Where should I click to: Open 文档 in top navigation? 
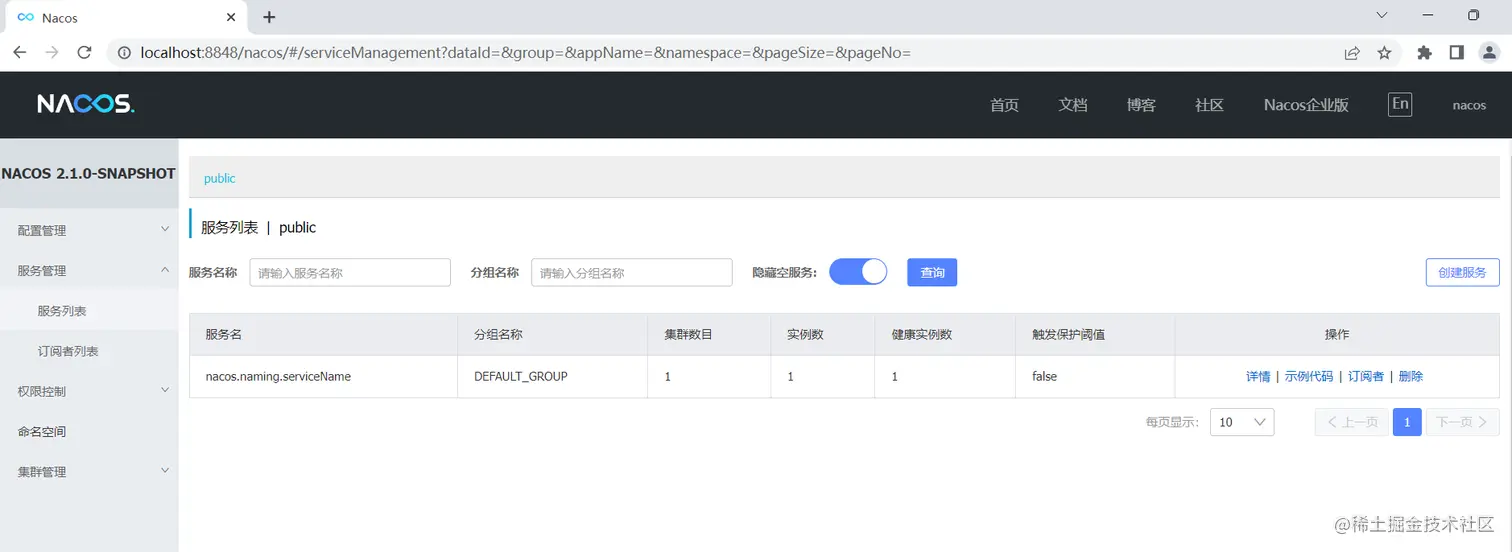(x=1073, y=105)
